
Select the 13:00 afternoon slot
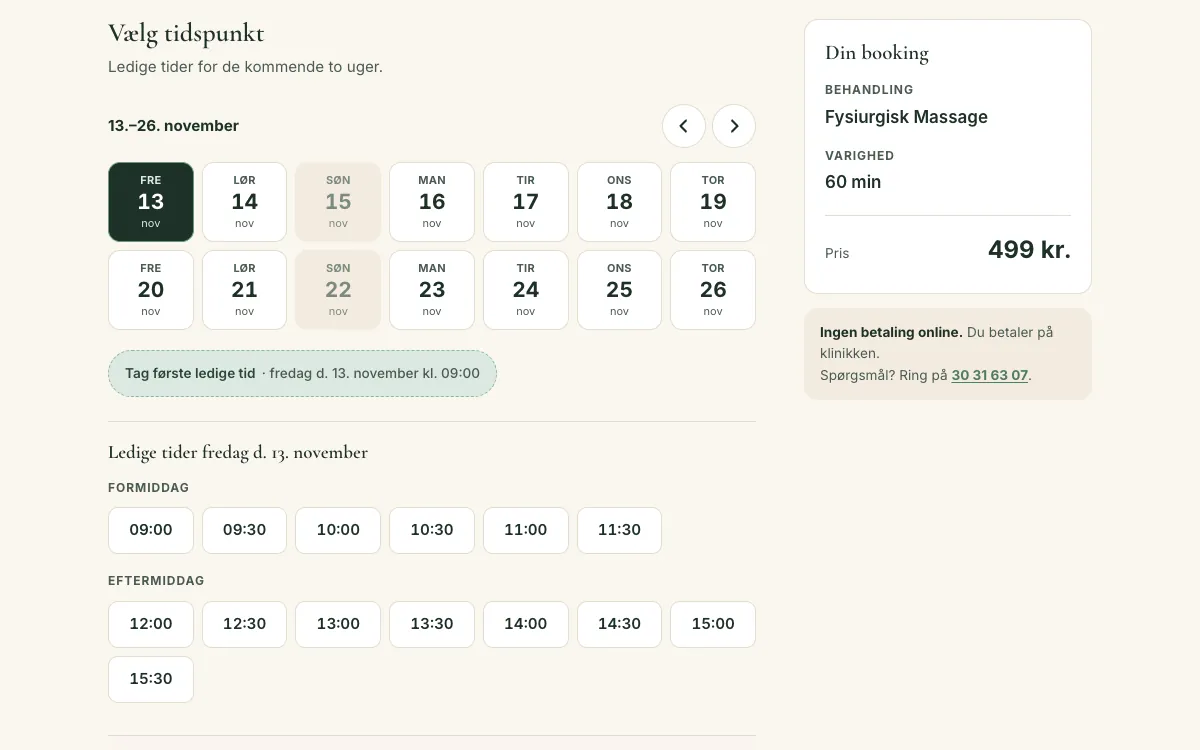pyautogui.click(x=338, y=624)
